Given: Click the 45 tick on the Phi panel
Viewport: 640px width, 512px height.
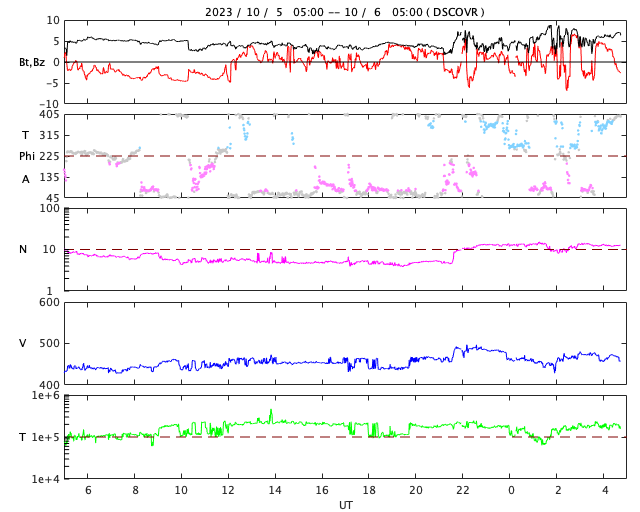Looking at the screenshot, I should (x=53, y=198).
